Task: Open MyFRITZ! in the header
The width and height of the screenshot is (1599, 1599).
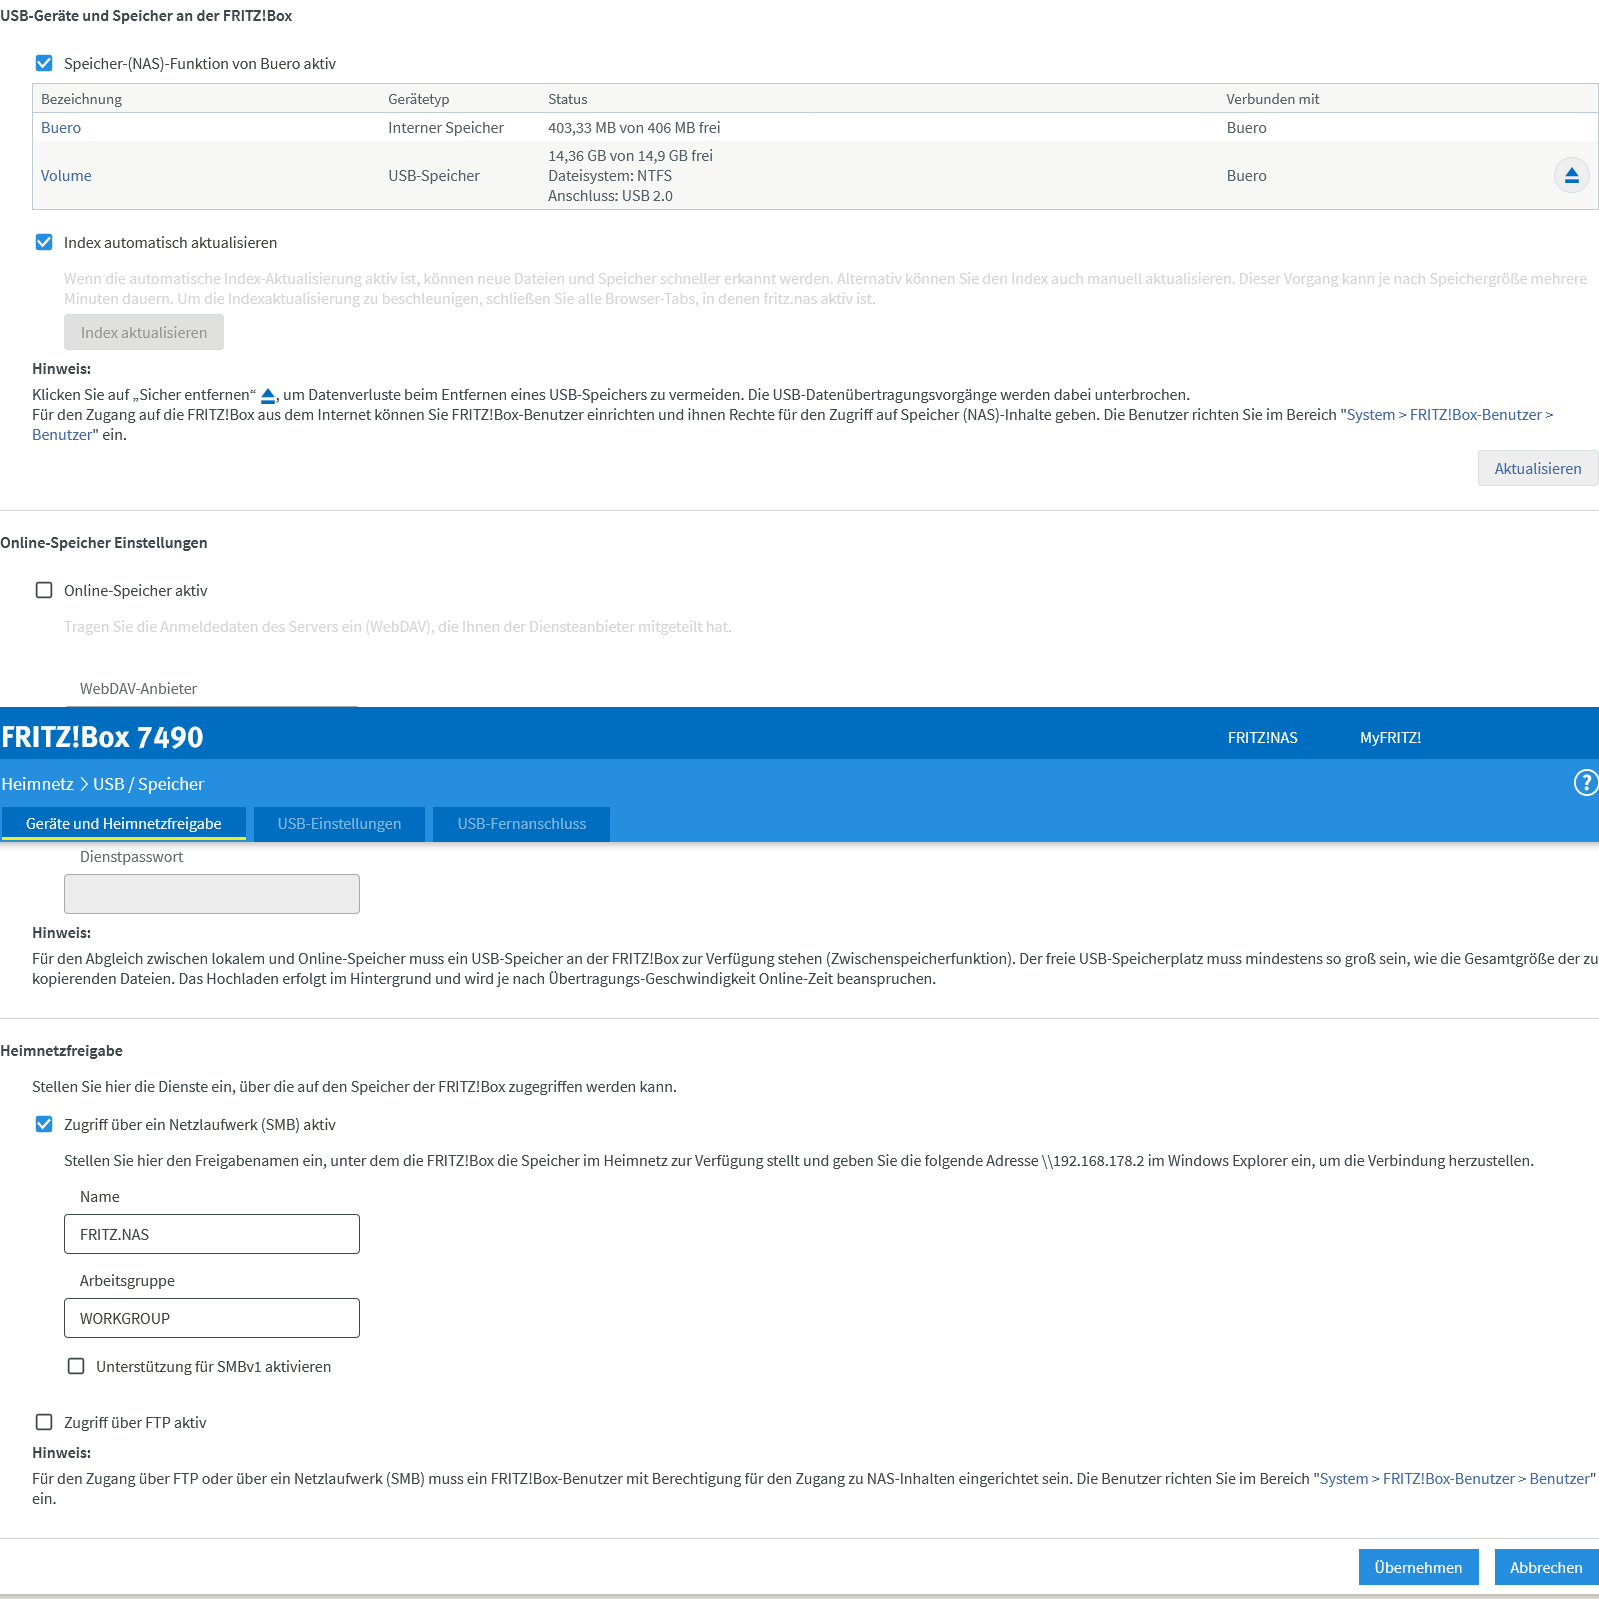Action: [1390, 737]
